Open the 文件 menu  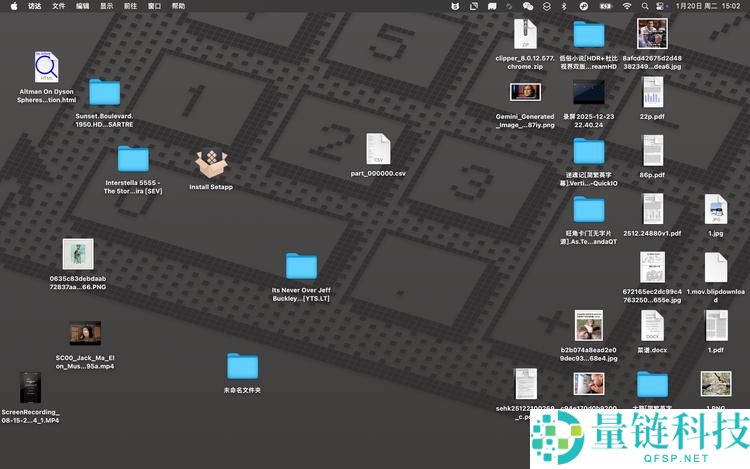pos(58,6)
